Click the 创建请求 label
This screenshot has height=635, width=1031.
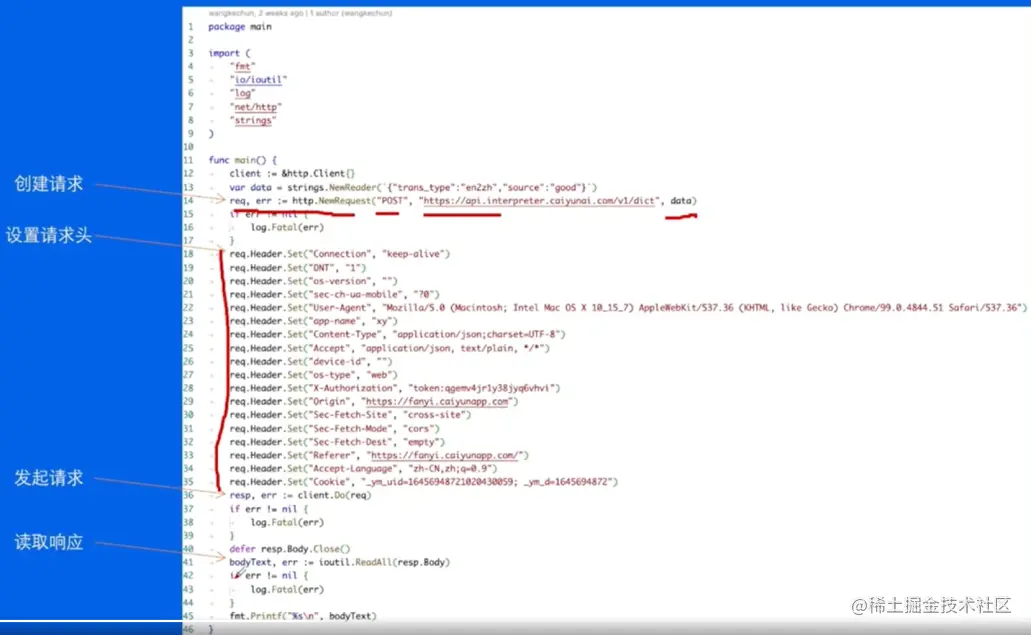coord(49,183)
